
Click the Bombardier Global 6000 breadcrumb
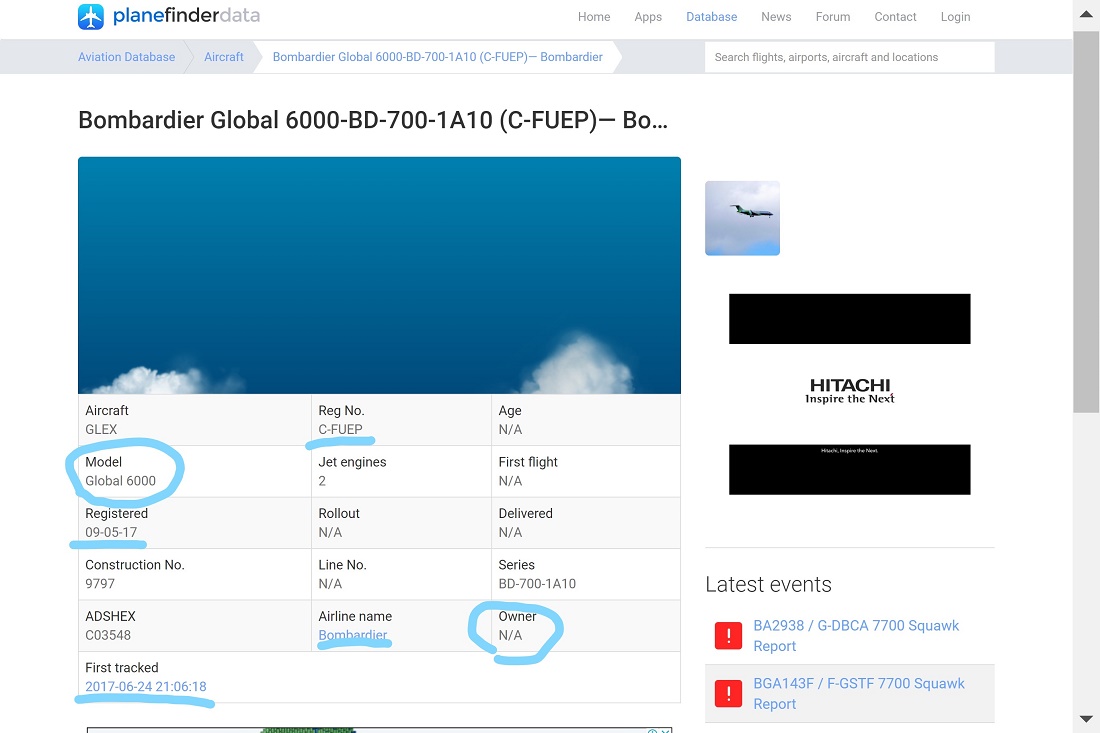[437, 57]
